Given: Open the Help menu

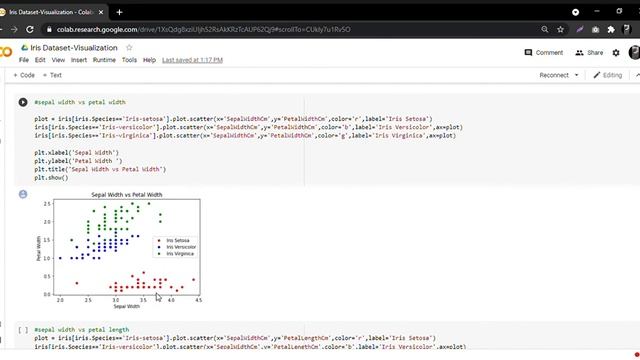Looking at the screenshot, I should pyautogui.click(x=149, y=60).
